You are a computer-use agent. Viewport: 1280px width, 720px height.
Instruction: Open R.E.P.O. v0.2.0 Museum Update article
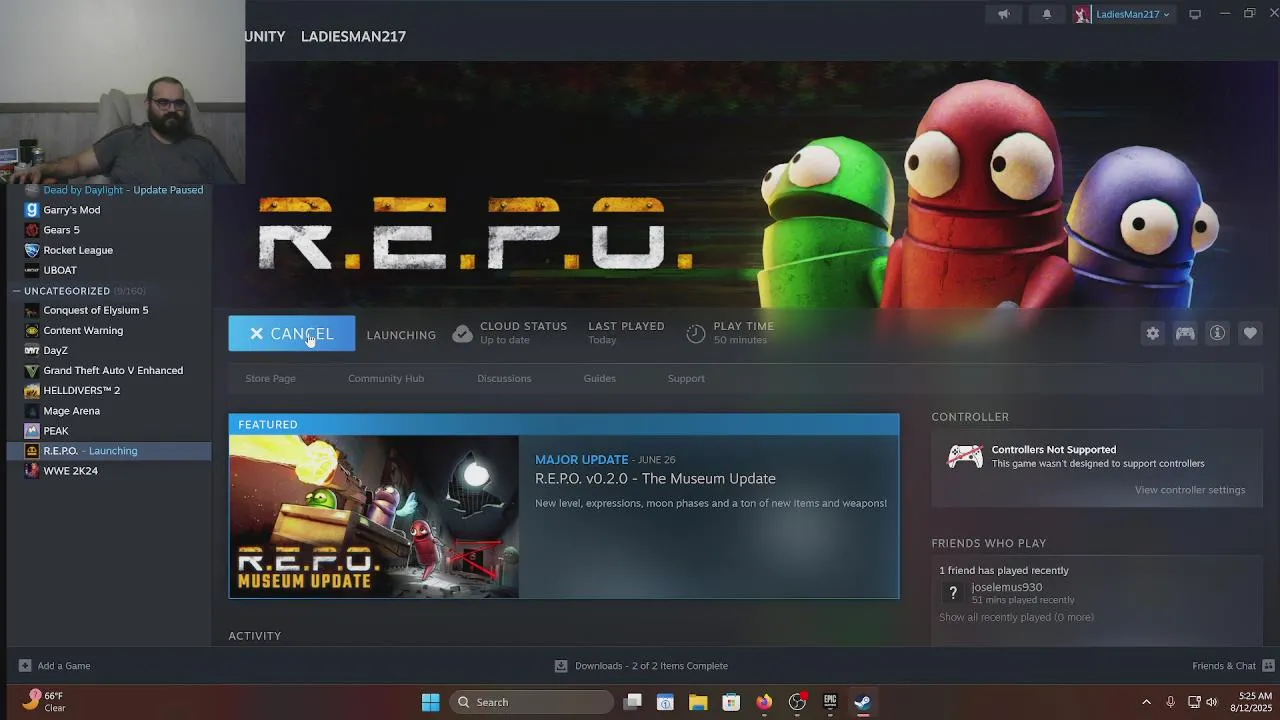(655, 479)
